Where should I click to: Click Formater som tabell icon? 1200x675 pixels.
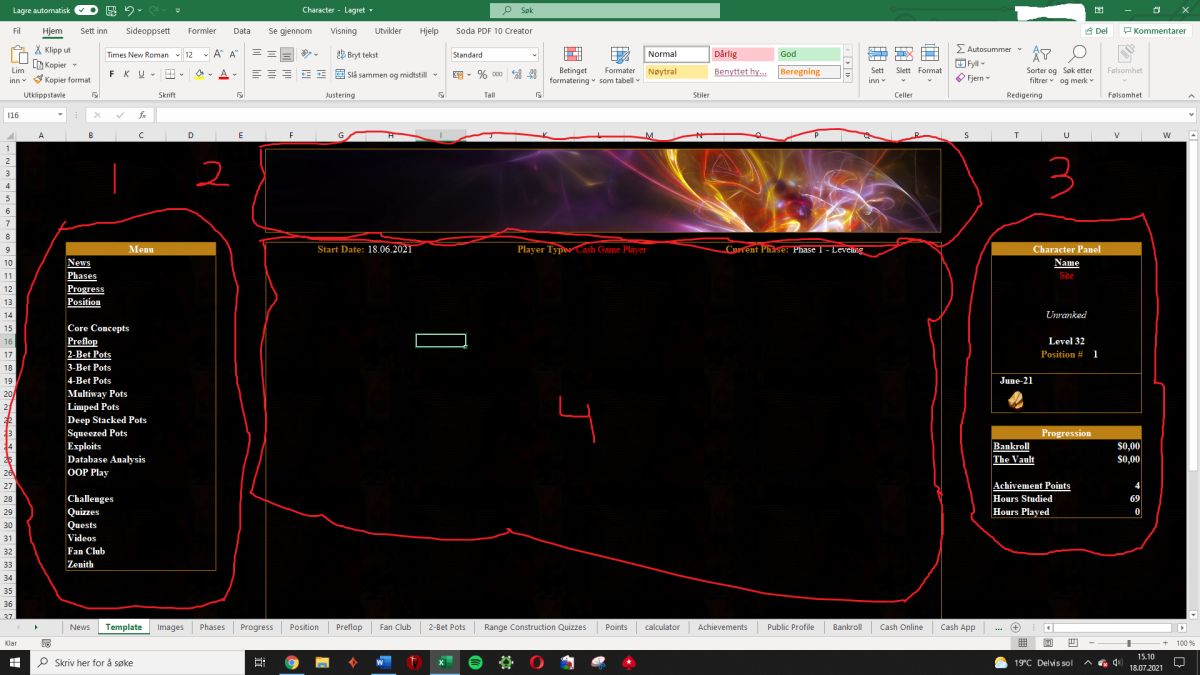619,55
